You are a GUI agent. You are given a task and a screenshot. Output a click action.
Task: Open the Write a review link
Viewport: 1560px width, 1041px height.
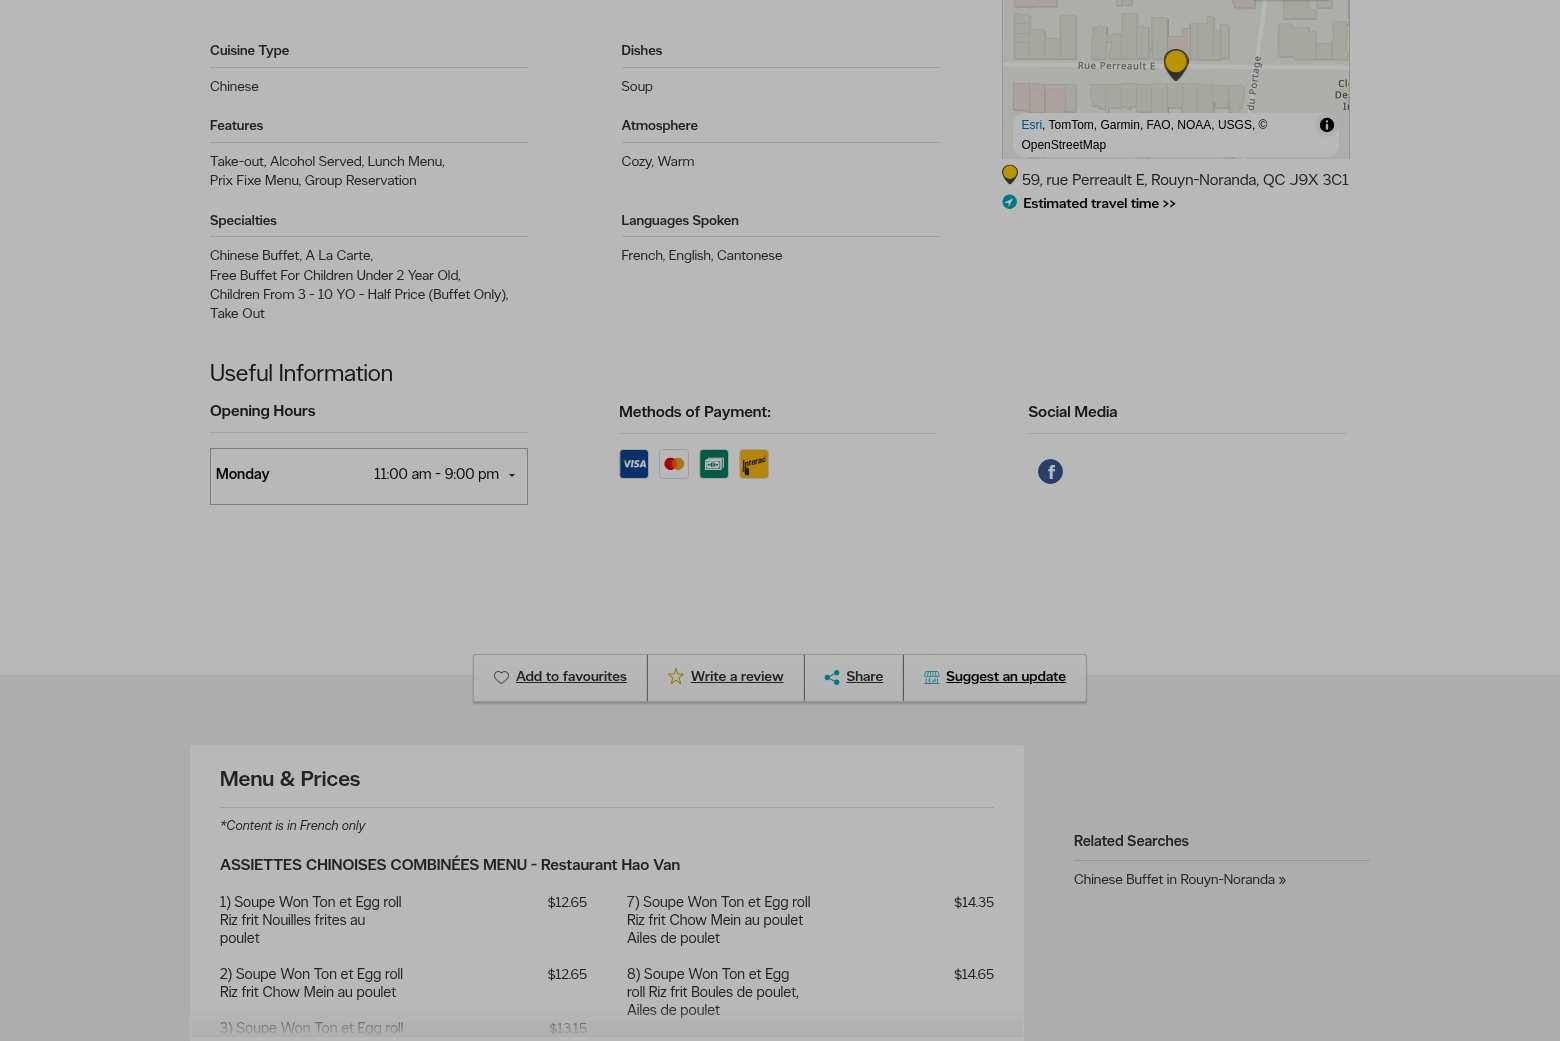737,677
